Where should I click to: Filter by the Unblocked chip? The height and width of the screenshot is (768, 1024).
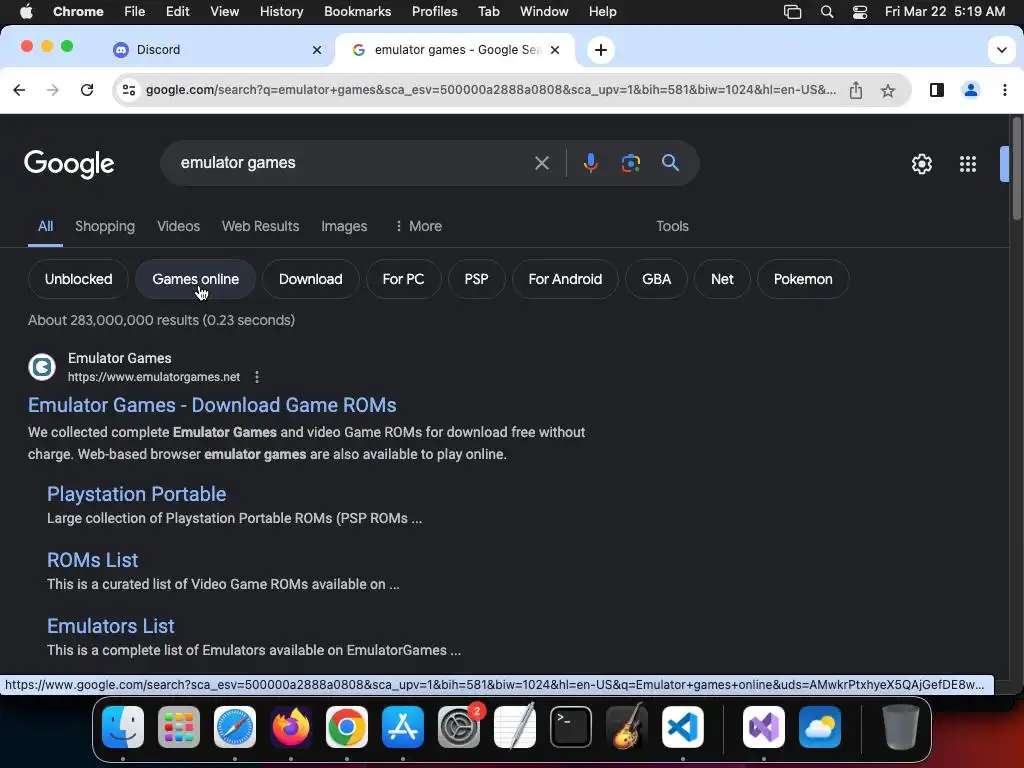coord(78,280)
